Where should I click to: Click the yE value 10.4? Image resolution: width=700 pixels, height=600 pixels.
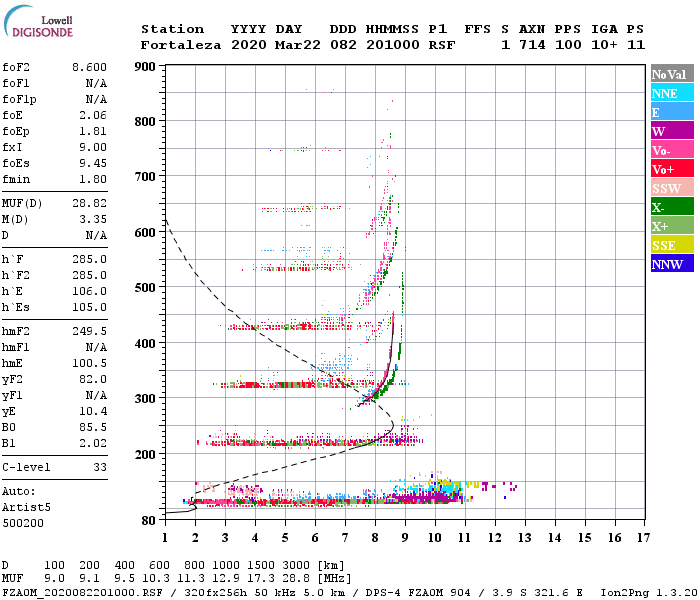pyautogui.click(x=93, y=412)
